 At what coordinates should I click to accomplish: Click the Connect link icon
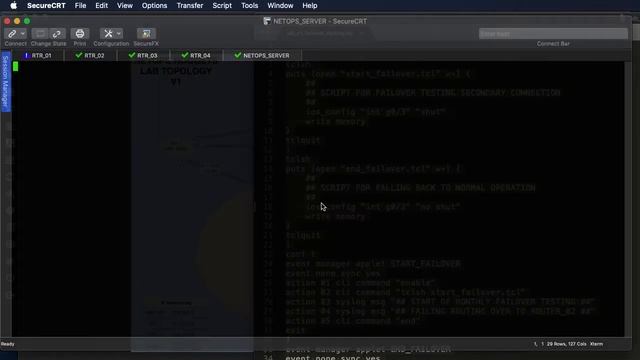point(12,34)
